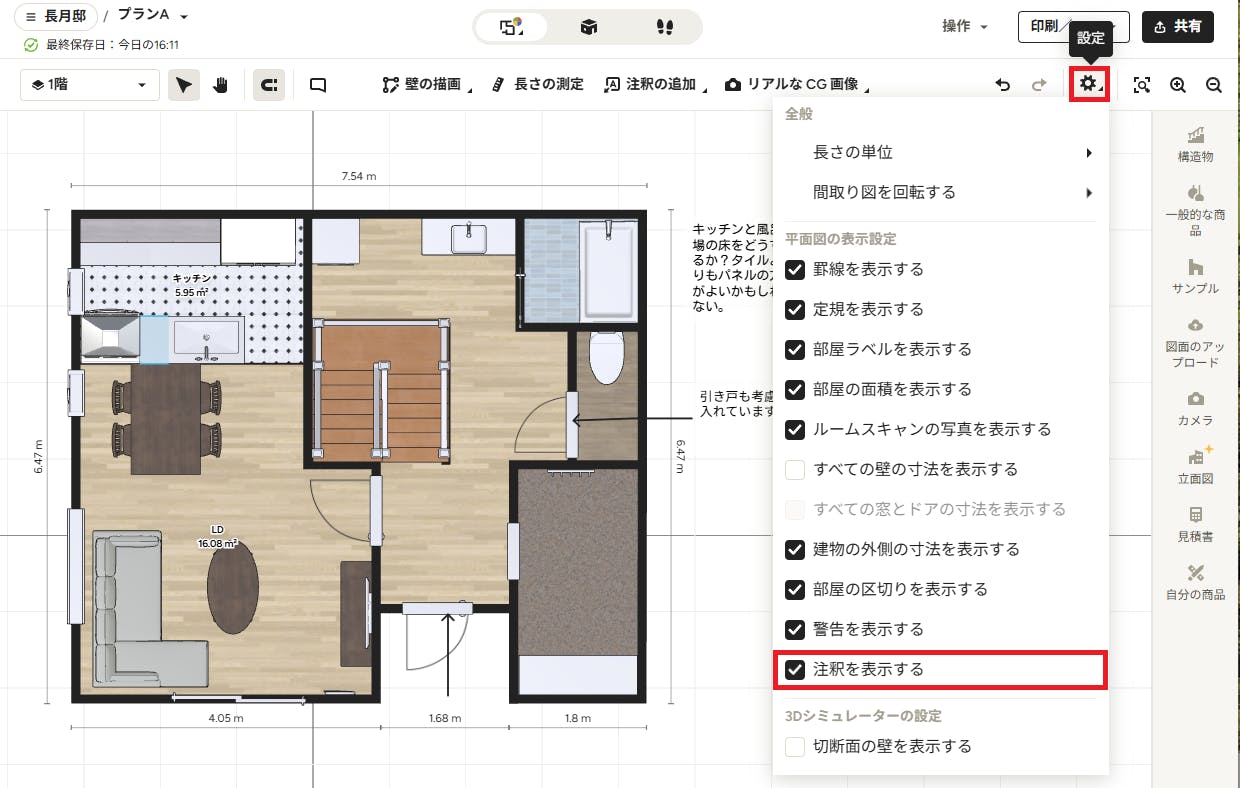The height and width of the screenshot is (788, 1240).
Task: Toggle the magnet snap tool
Action: coord(268,85)
